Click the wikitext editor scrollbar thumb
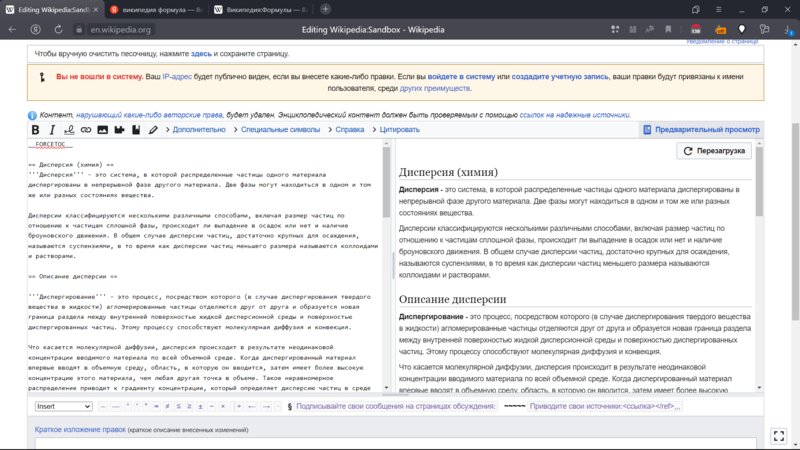Viewport: 800px width, 450px height. pyautogui.click(x=386, y=182)
